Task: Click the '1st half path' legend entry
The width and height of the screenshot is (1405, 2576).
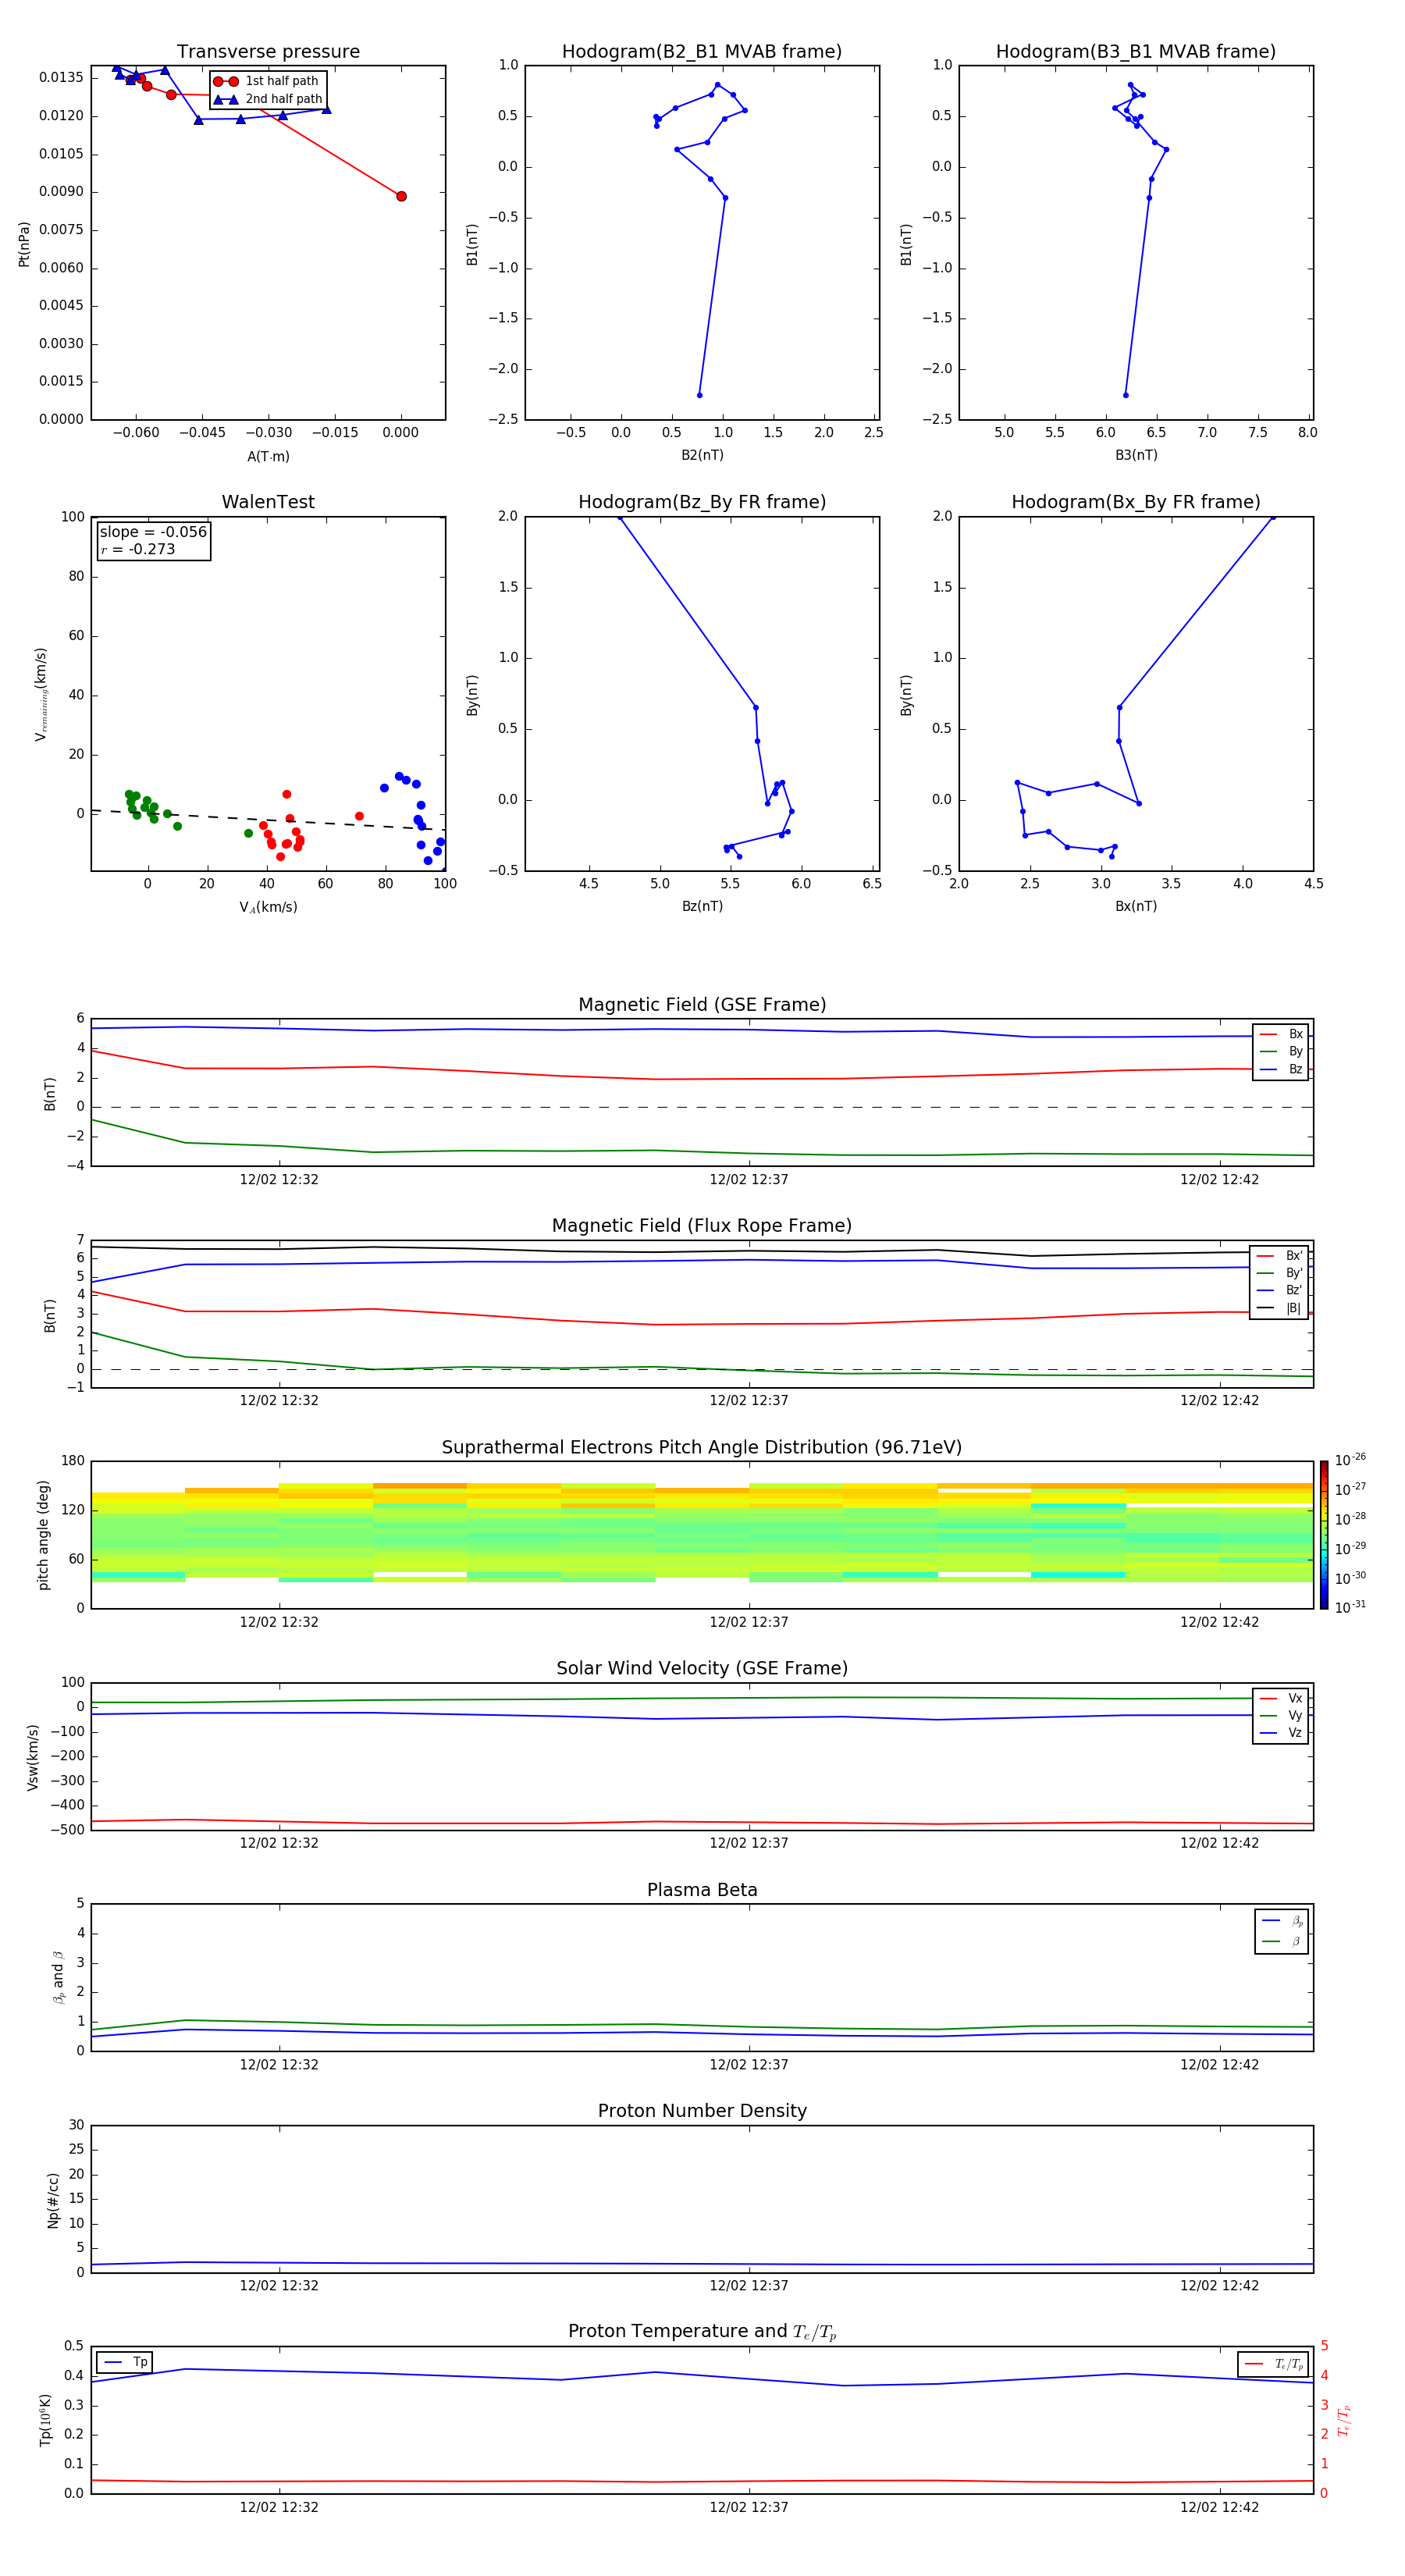Action: [267, 81]
